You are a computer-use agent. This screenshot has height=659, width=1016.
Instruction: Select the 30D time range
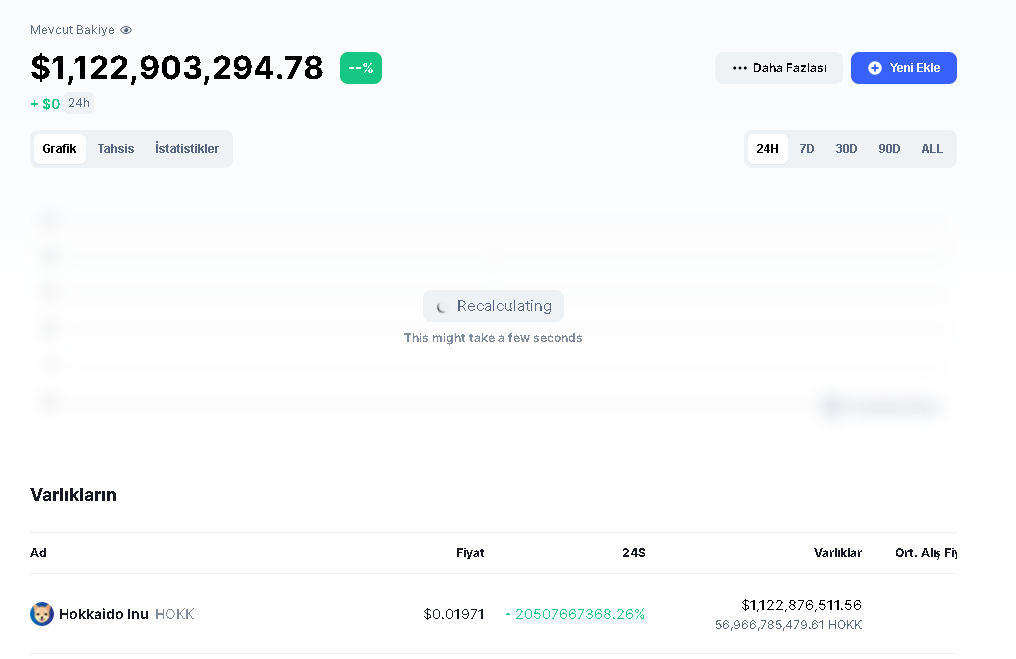pyautogui.click(x=846, y=149)
